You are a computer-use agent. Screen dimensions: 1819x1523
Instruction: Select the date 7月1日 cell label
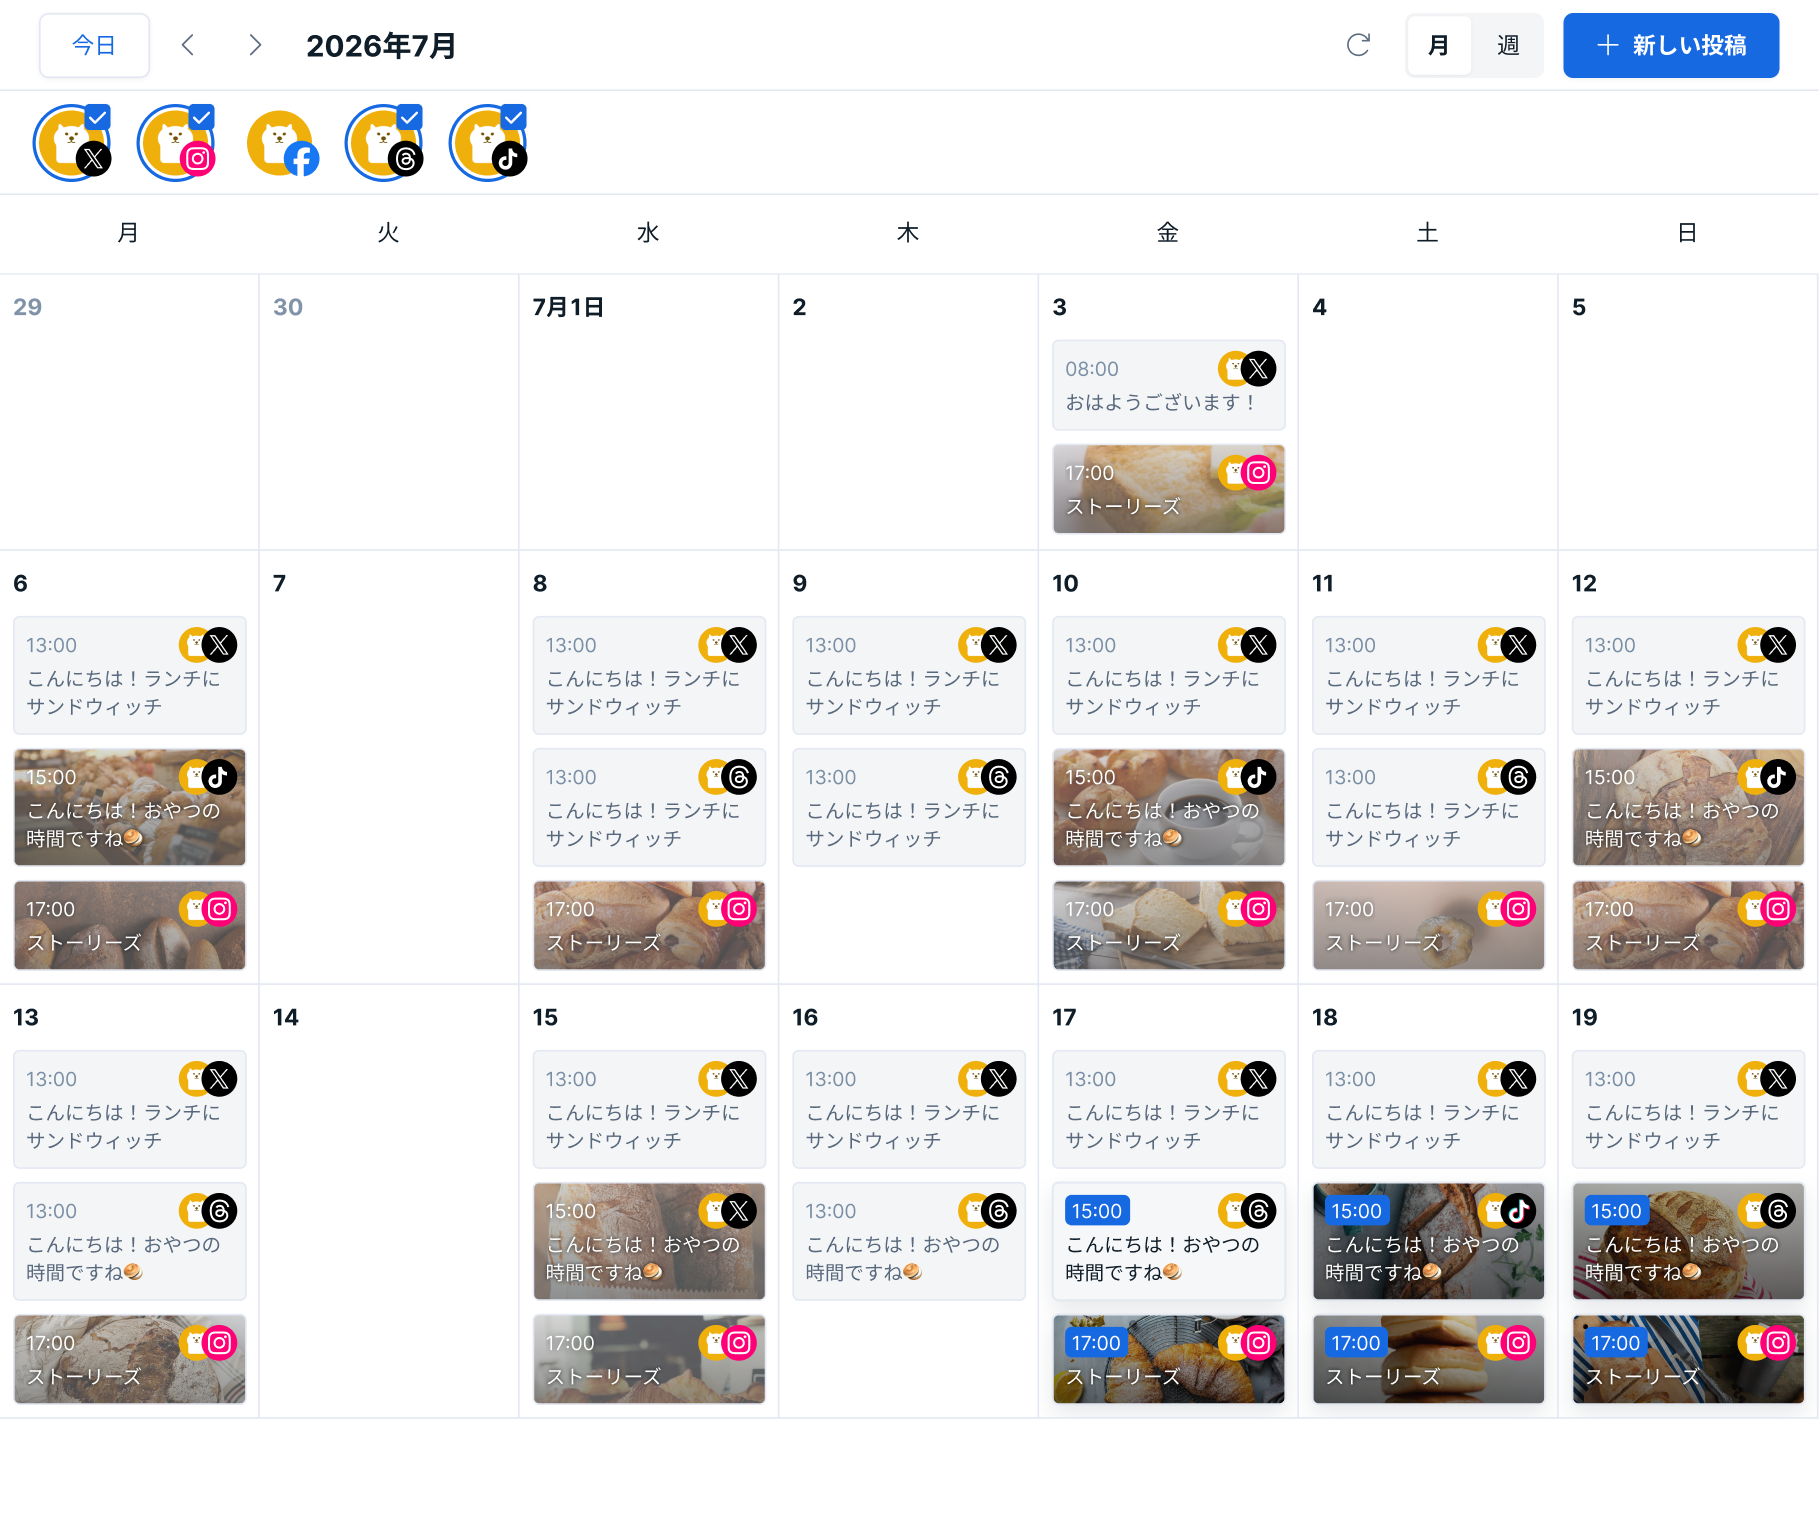point(568,307)
